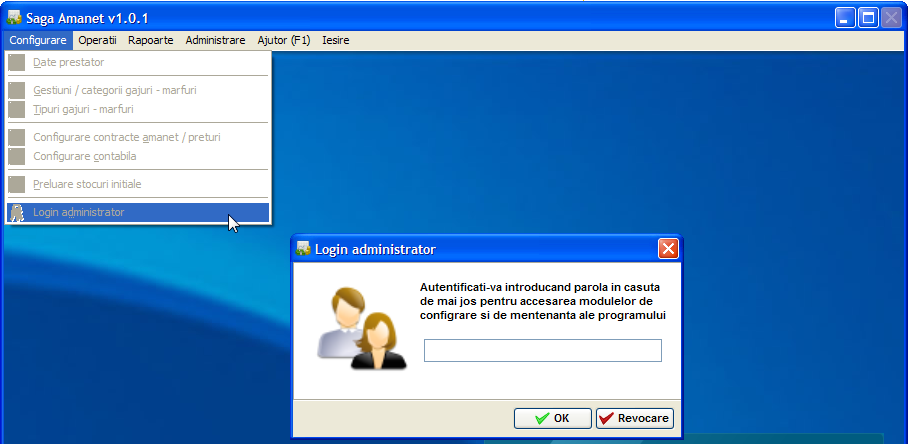Open the Administrare menu
The height and width of the screenshot is (444, 908).
pyautogui.click(x=215, y=41)
